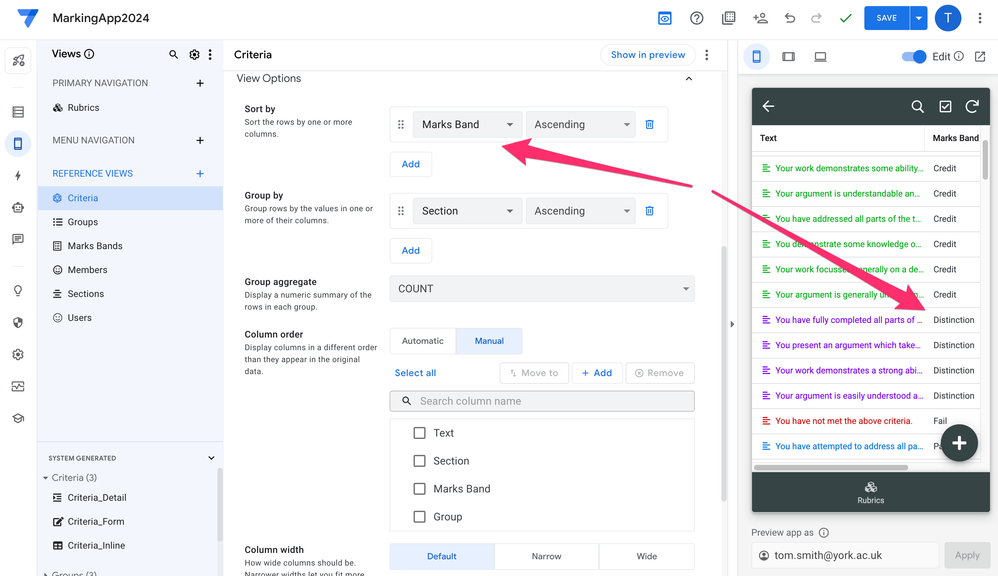Click the + Add column button

(x=597, y=373)
